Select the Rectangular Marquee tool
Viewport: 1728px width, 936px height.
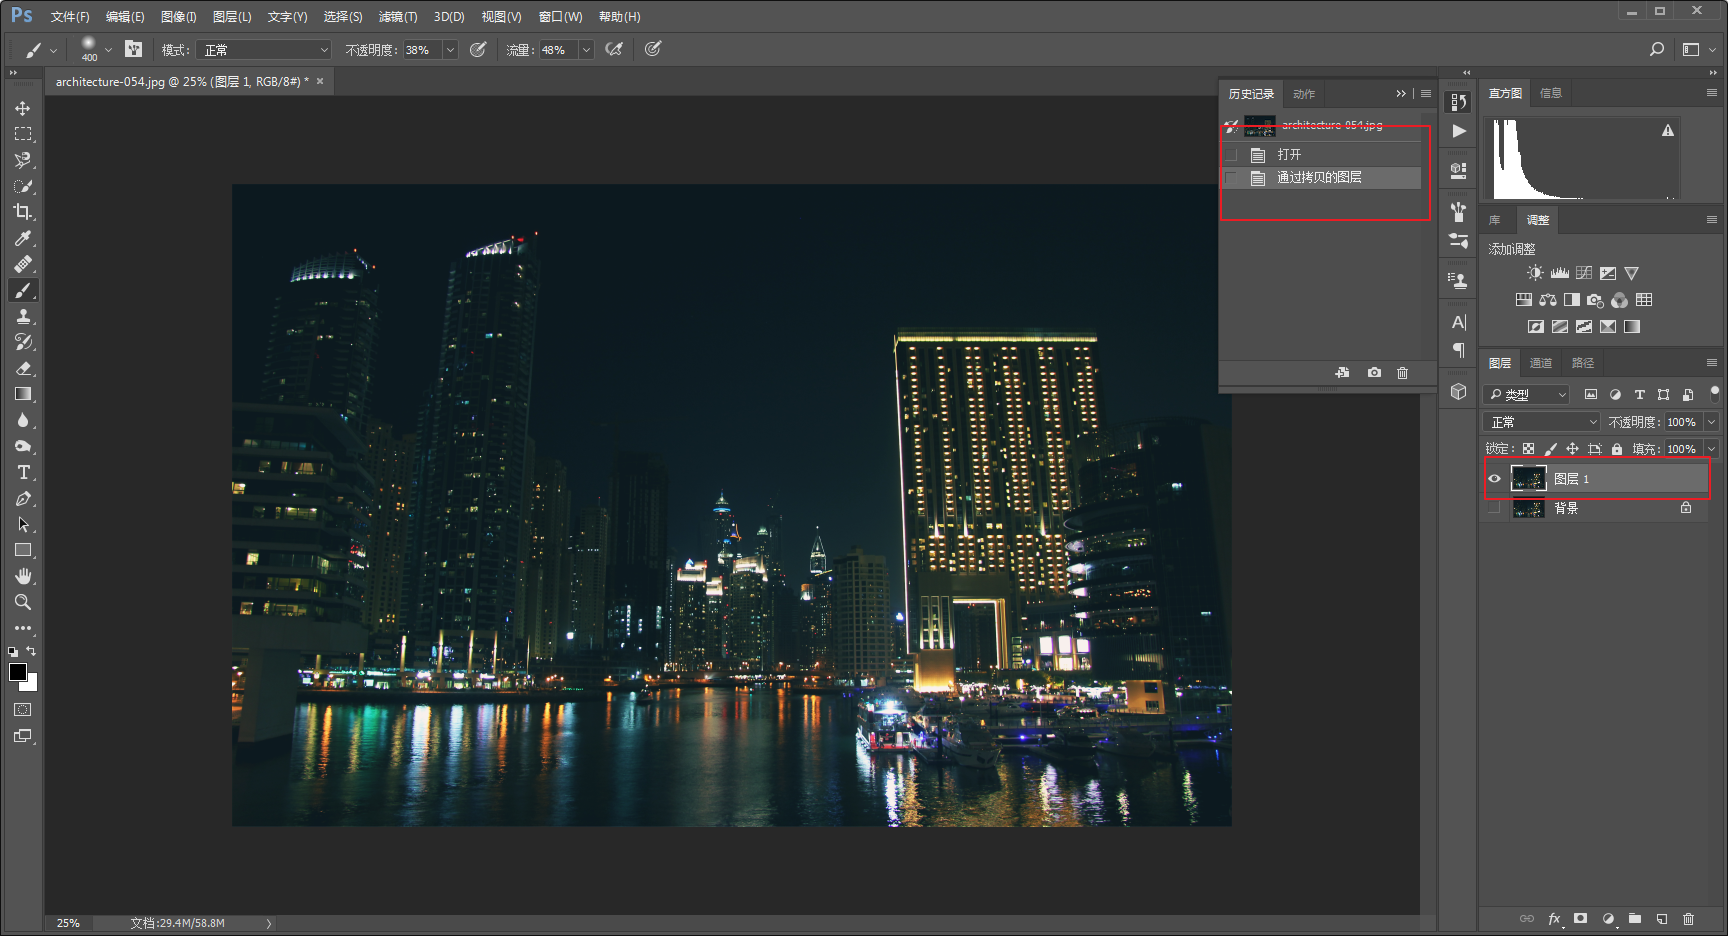pyautogui.click(x=22, y=134)
